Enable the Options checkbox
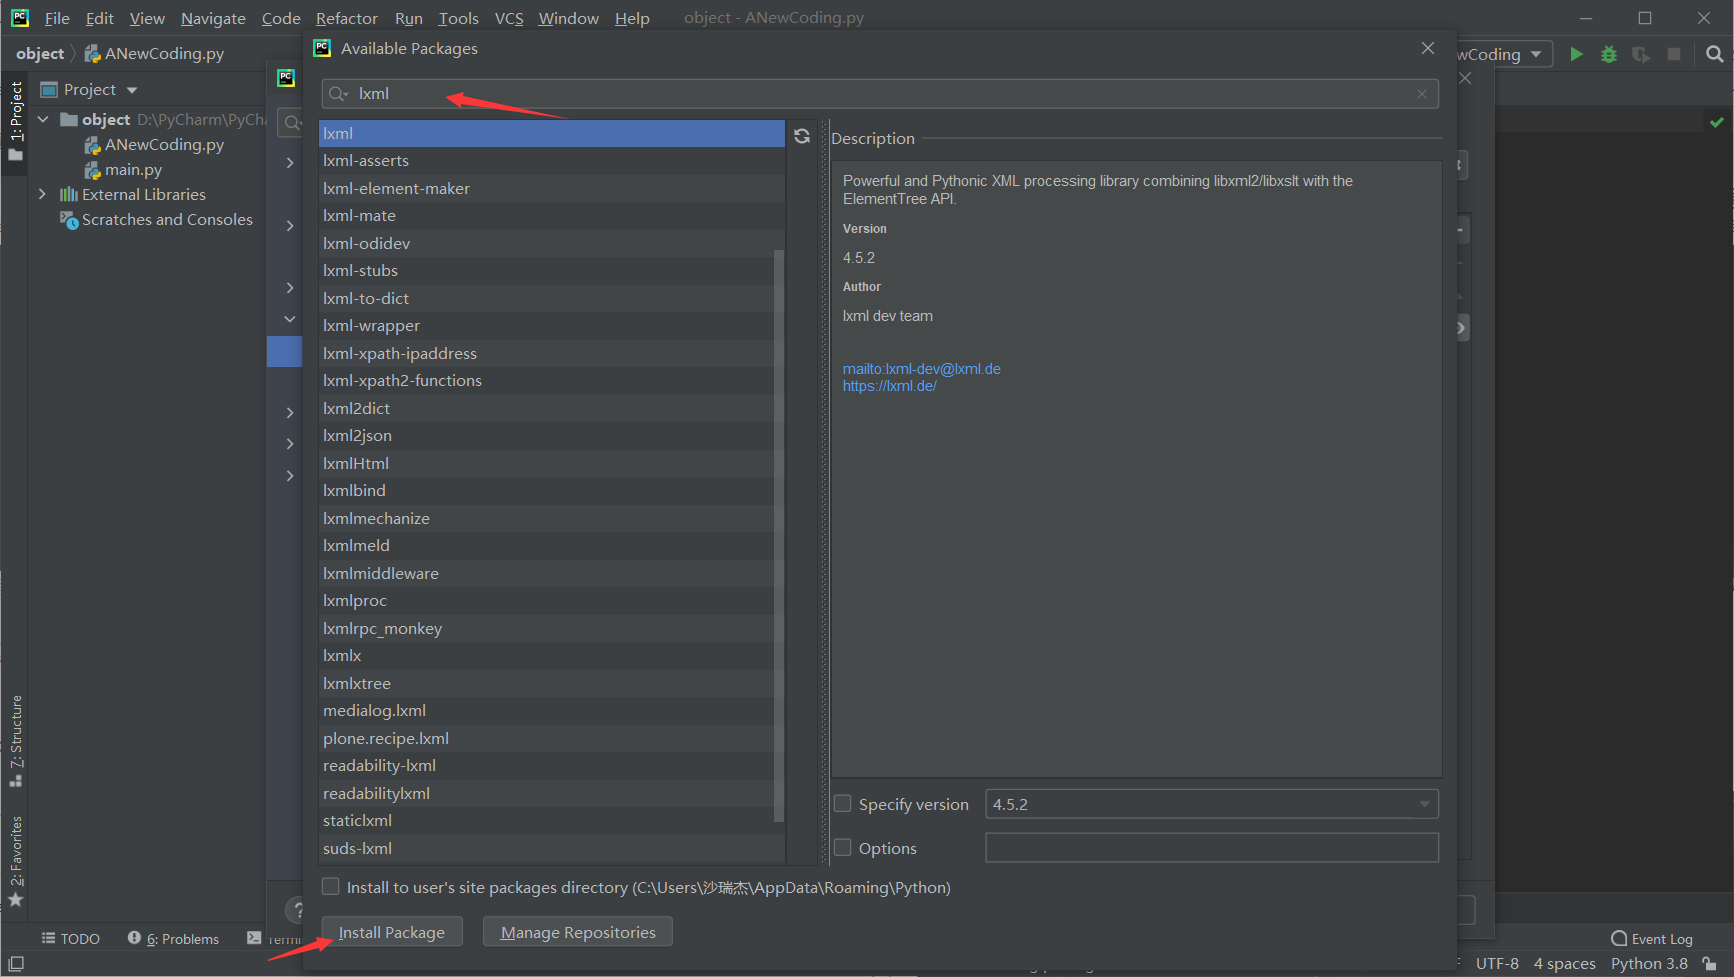1734x977 pixels. point(843,848)
